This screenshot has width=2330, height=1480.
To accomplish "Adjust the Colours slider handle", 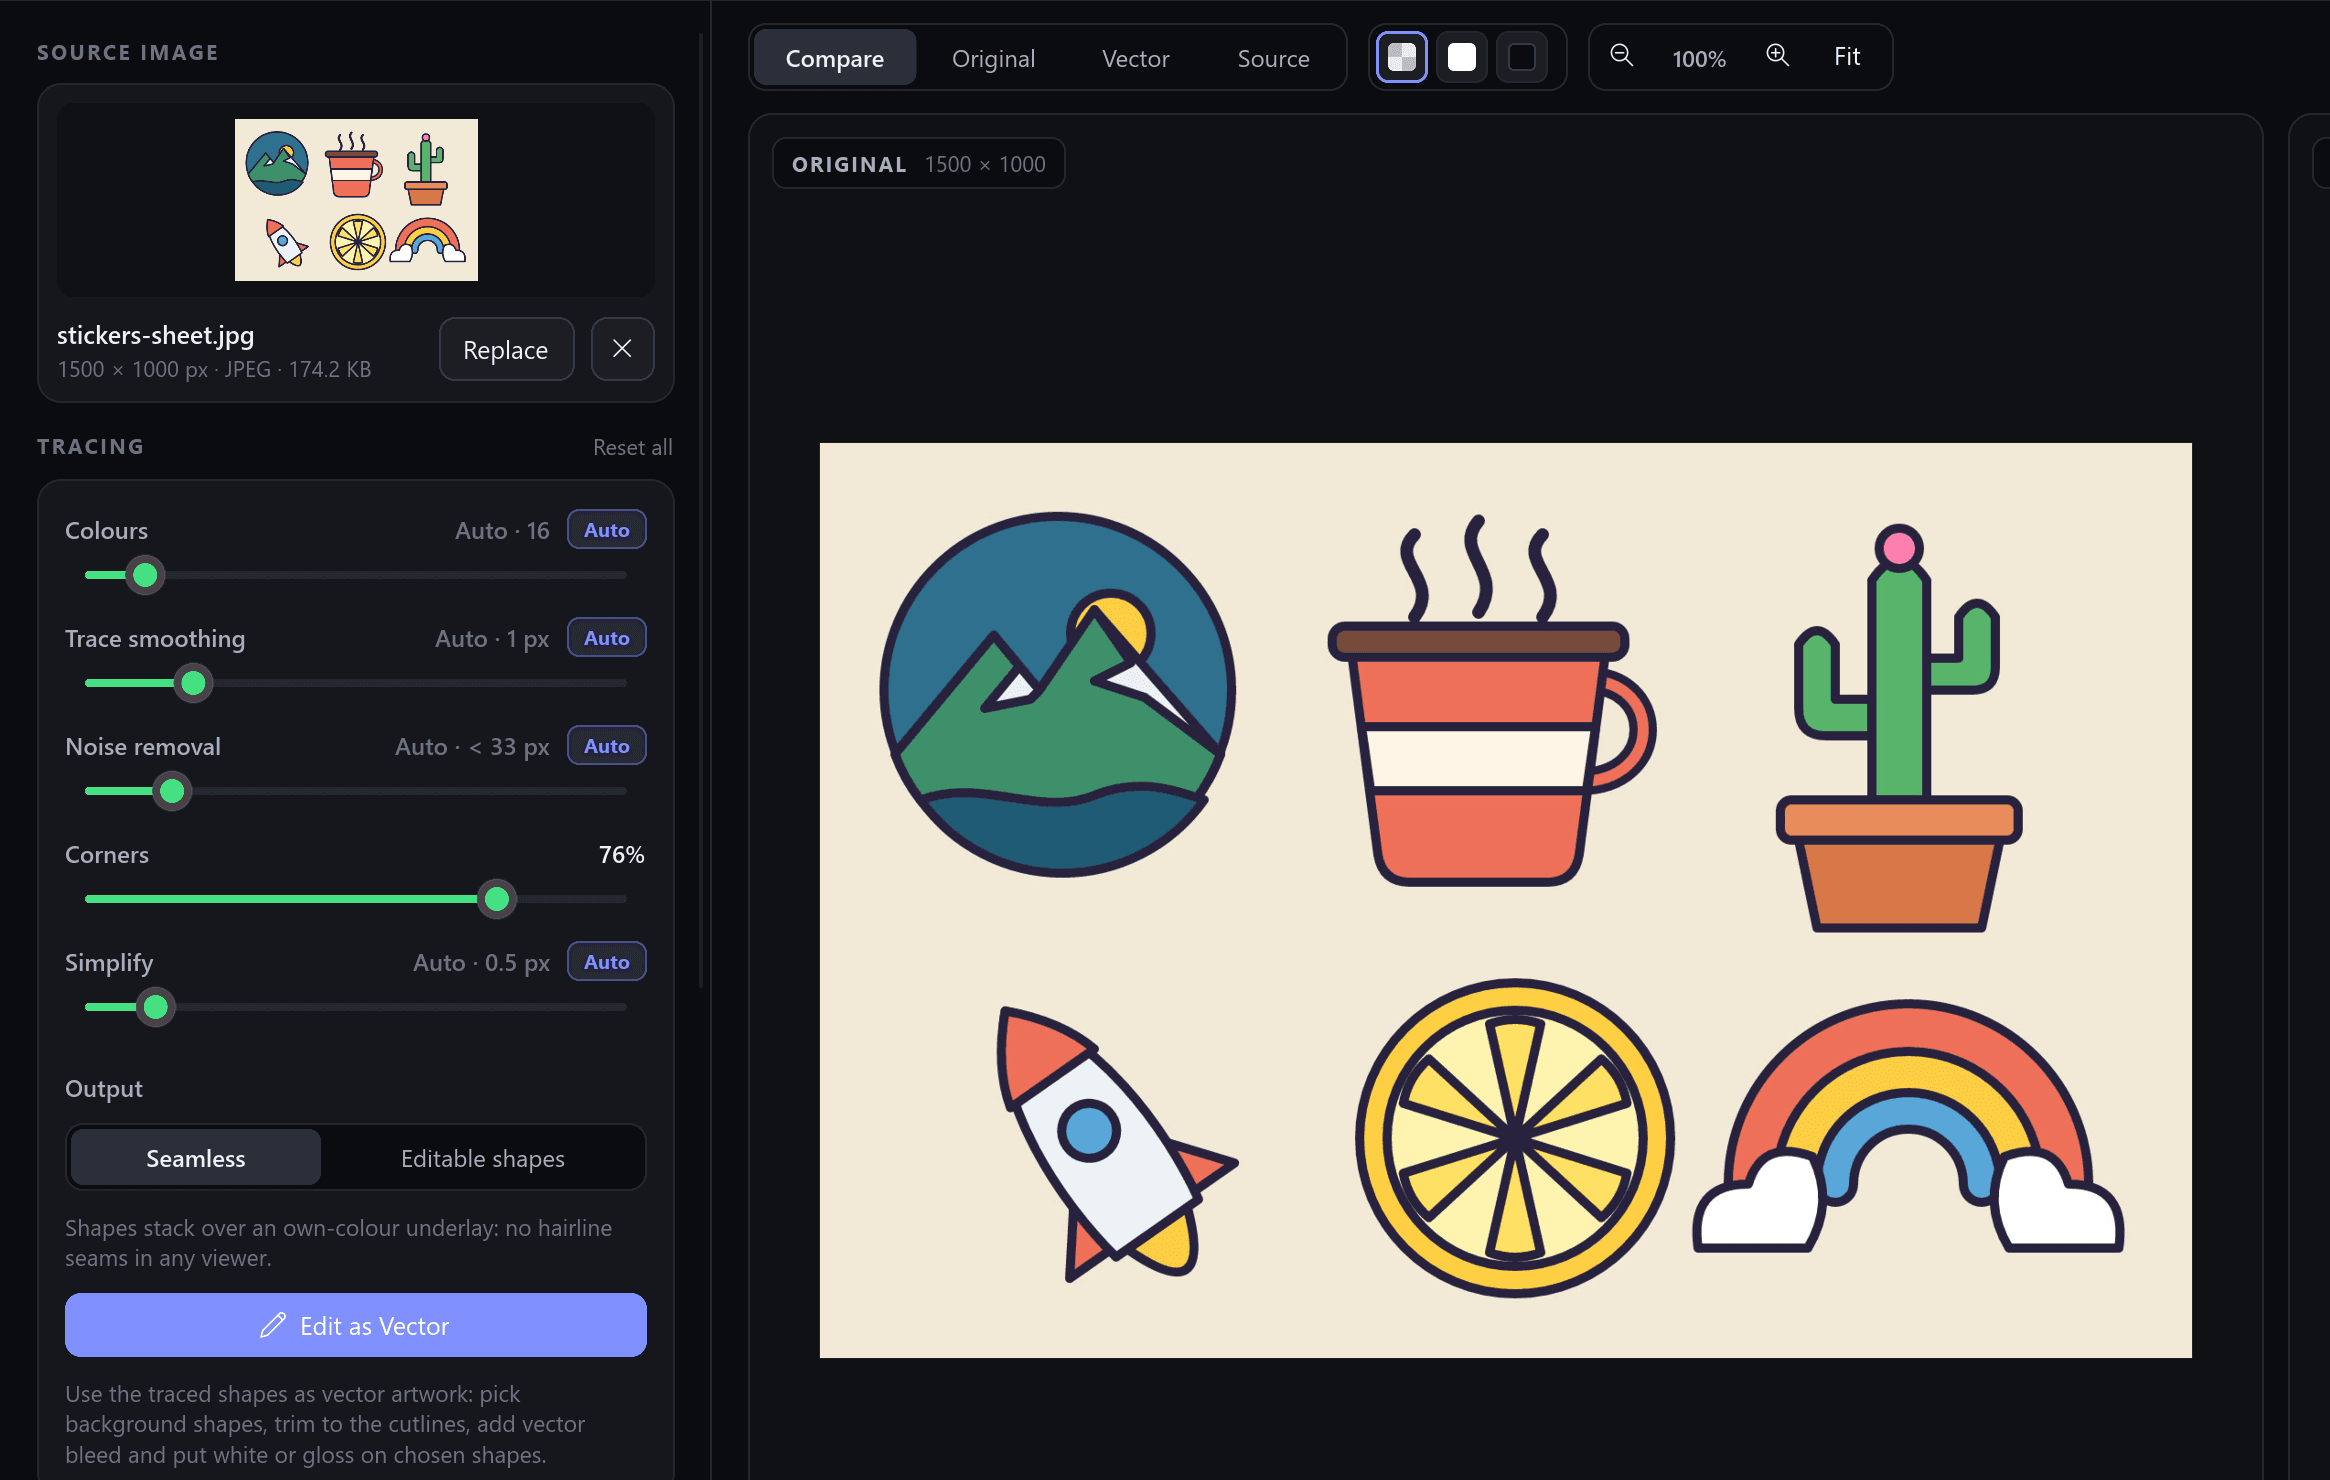I will 145,575.
